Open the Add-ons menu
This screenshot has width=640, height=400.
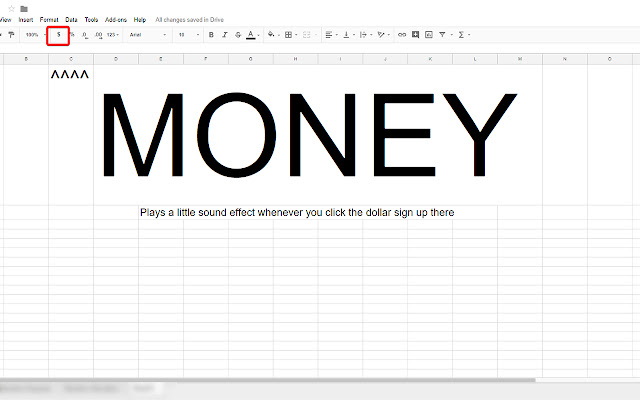pos(116,20)
